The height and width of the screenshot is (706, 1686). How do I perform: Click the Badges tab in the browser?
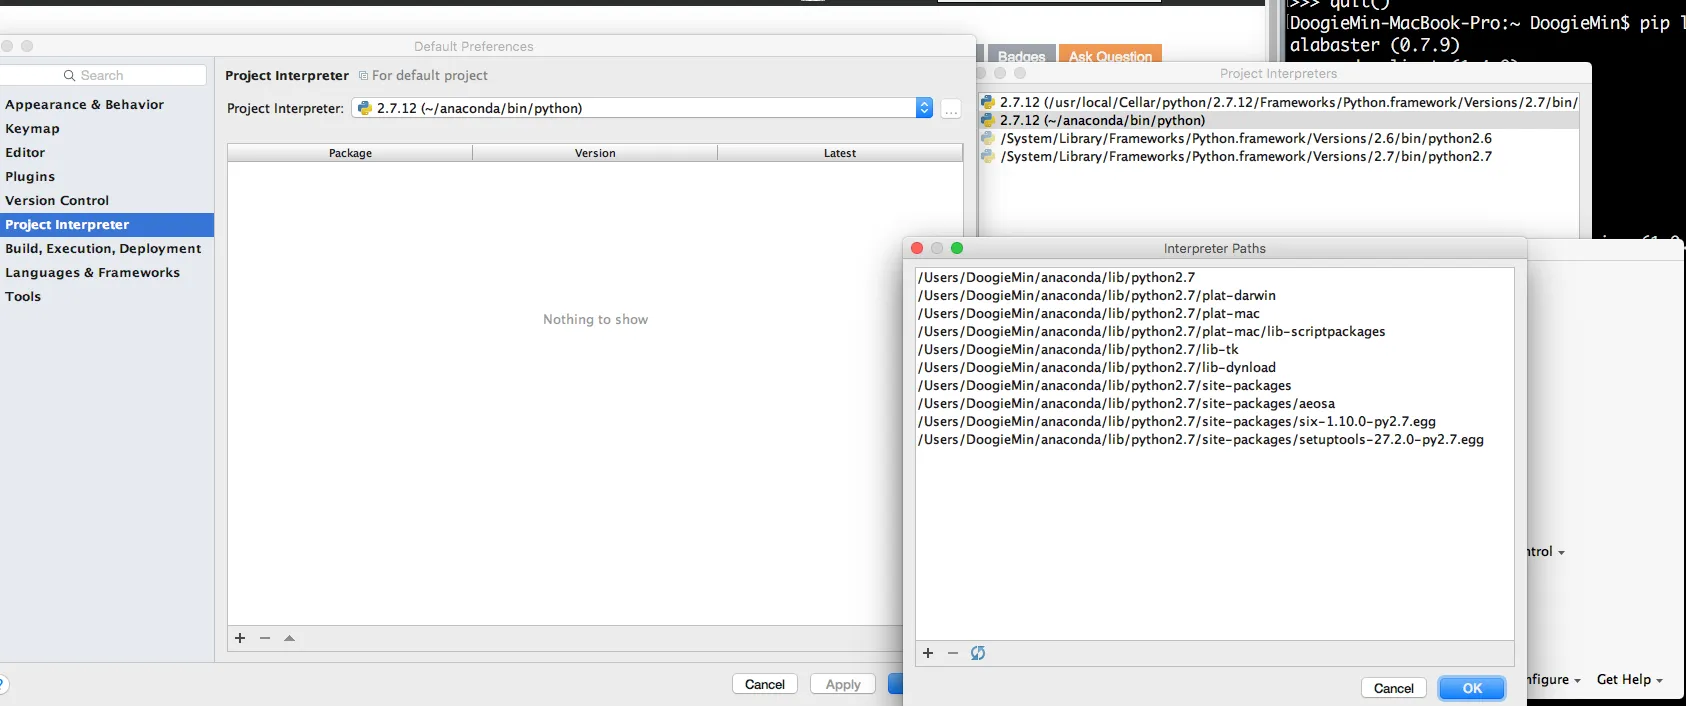(1021, 56)
